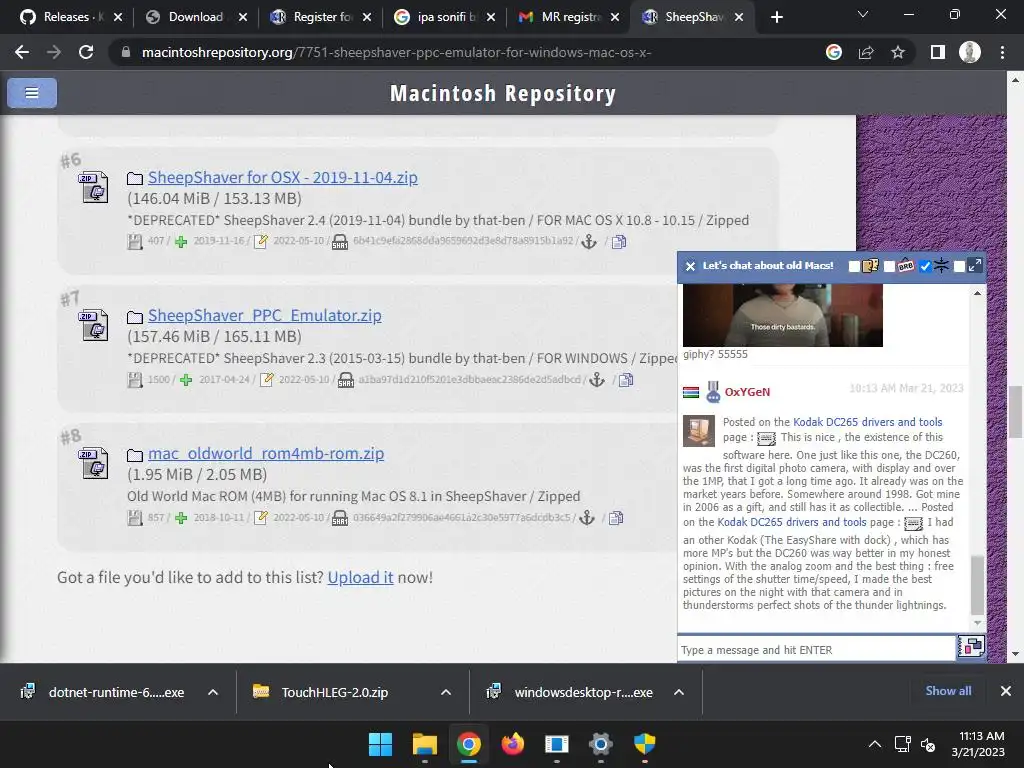Share this page via the address bar icon
This screenshot has height=768, width=1024.
coord(866,52)
